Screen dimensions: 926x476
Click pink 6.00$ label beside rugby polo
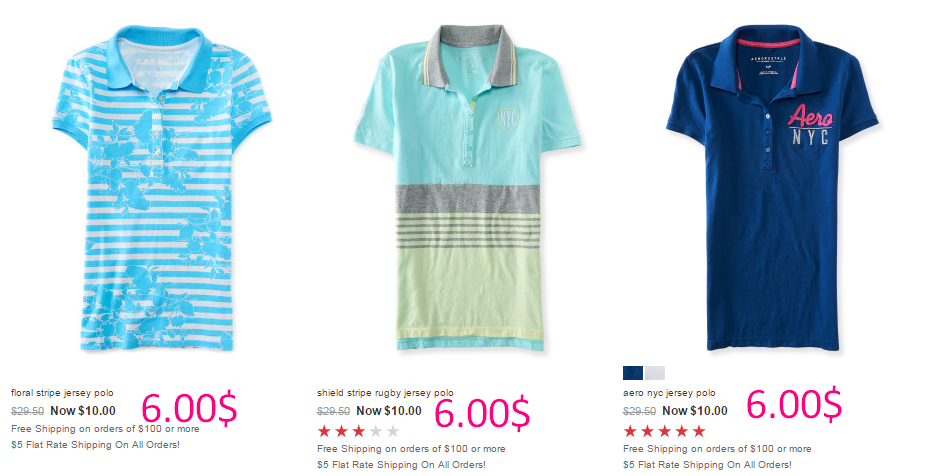click(482, 412)
